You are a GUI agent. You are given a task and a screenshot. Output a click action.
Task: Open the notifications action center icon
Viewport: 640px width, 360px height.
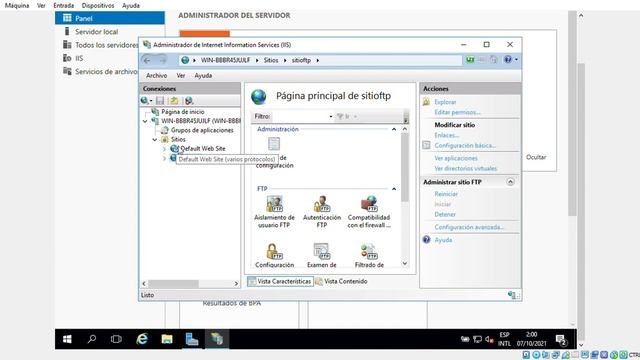click(x=561, y=339)
